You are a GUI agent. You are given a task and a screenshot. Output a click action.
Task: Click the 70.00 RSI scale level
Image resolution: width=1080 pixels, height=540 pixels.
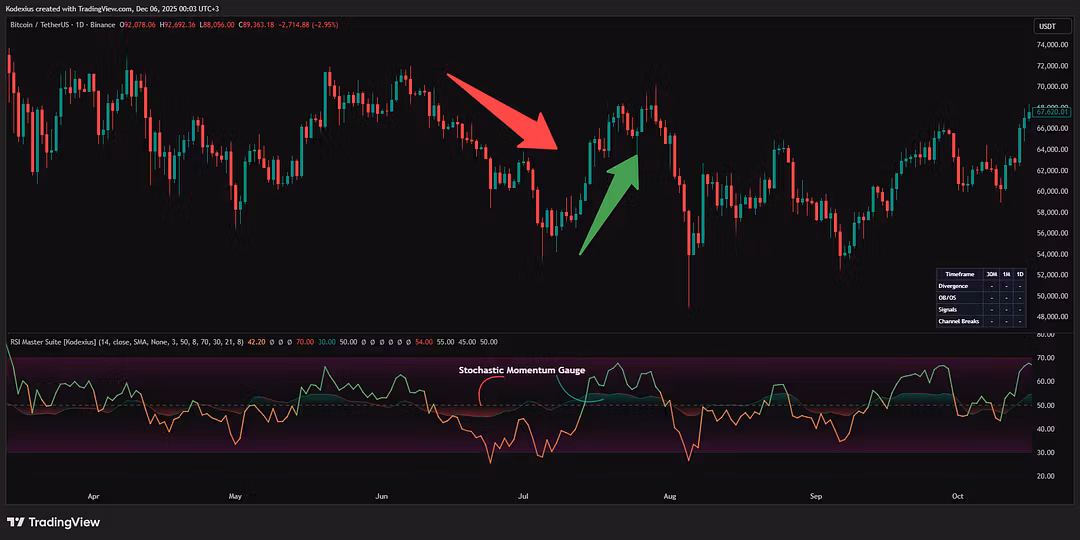coord(1047,357)
